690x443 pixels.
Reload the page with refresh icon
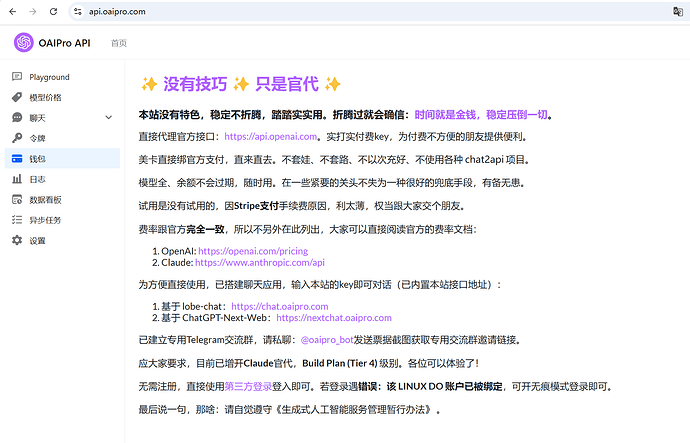tap(53, 12)
